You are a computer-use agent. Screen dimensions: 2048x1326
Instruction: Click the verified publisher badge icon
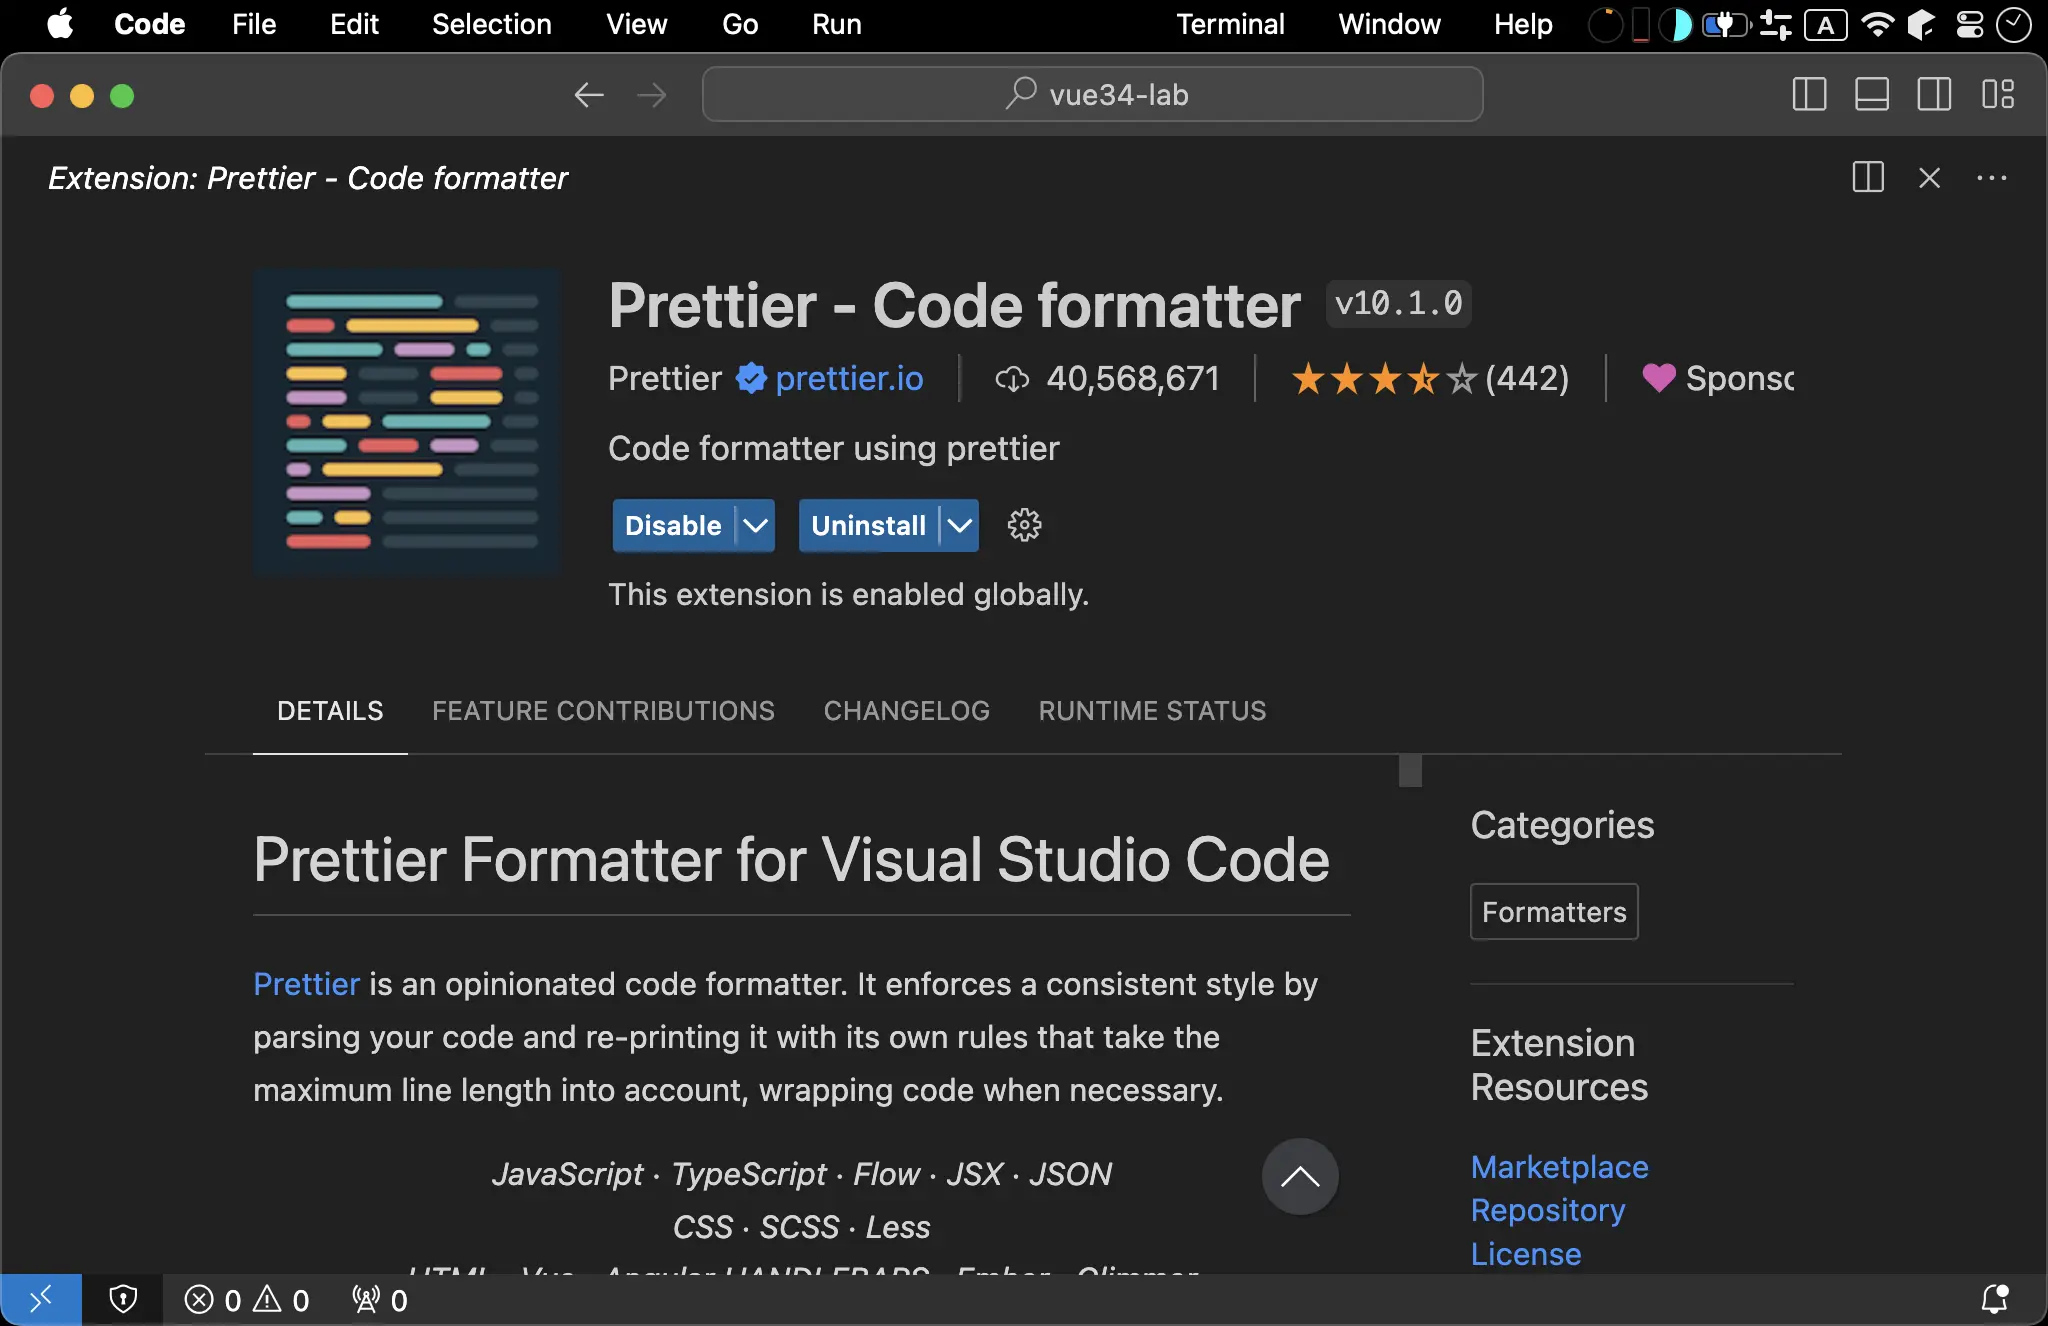751,378
